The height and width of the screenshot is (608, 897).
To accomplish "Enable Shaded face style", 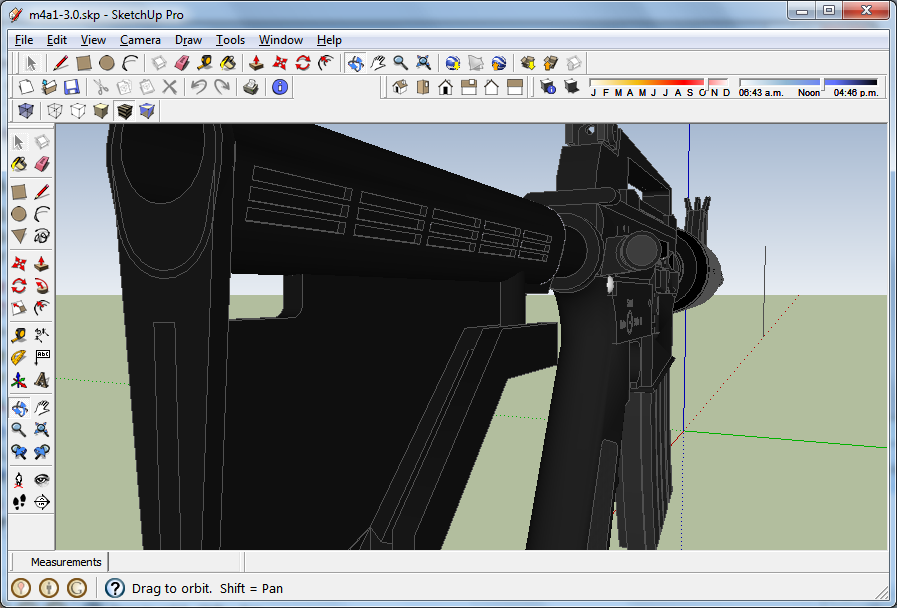I will (x=101, y=110).
